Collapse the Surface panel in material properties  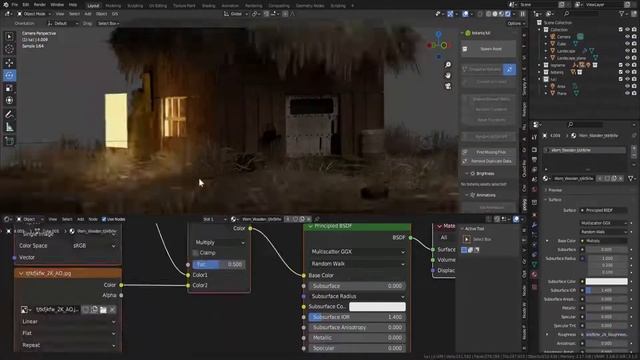[555, 200]
